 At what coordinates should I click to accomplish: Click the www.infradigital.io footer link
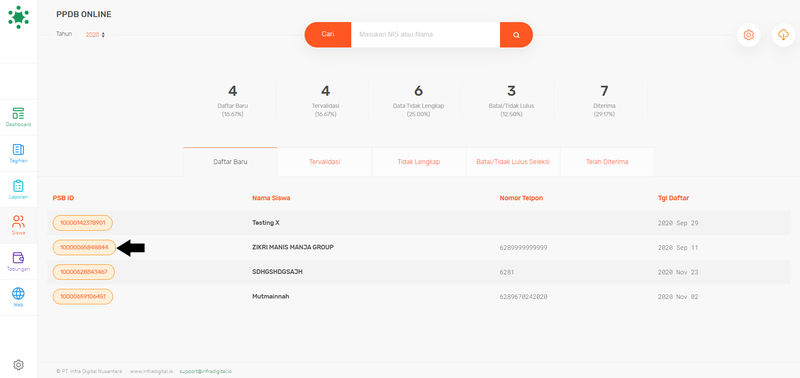coord(151,371)
